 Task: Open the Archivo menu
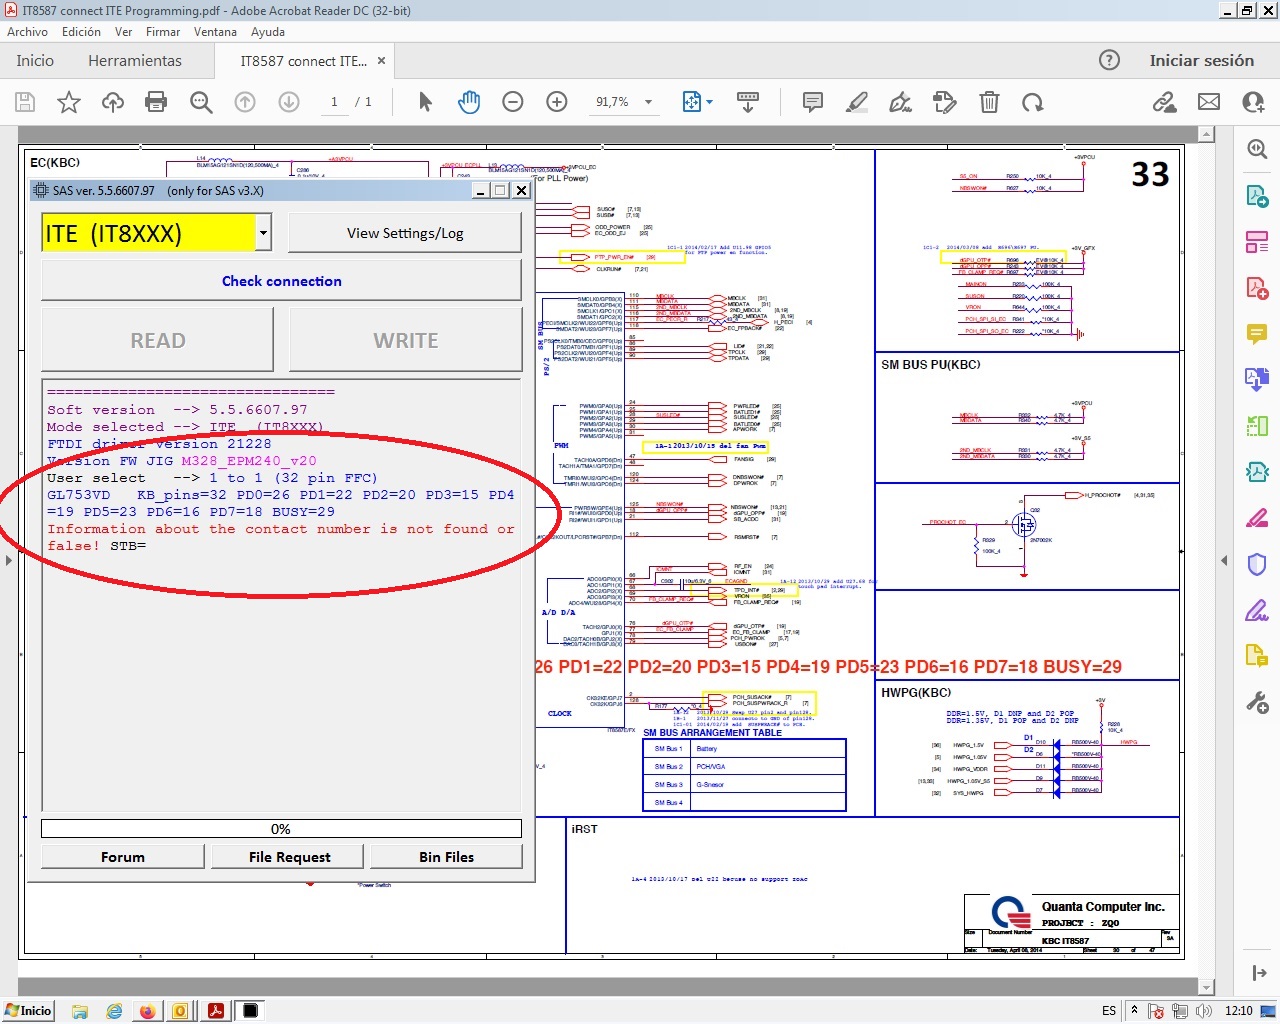point(27,32)
